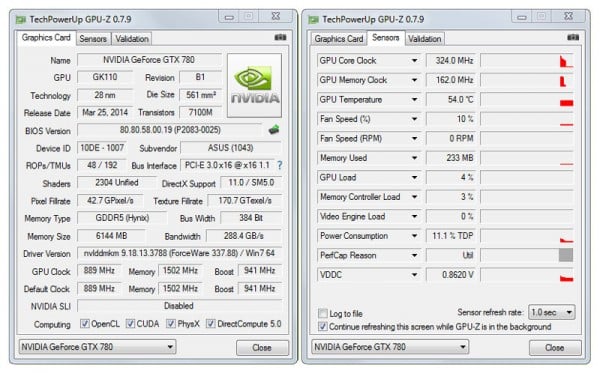
Task: Click Close button in Graphics Card window
Action: (x=262, y=348)
